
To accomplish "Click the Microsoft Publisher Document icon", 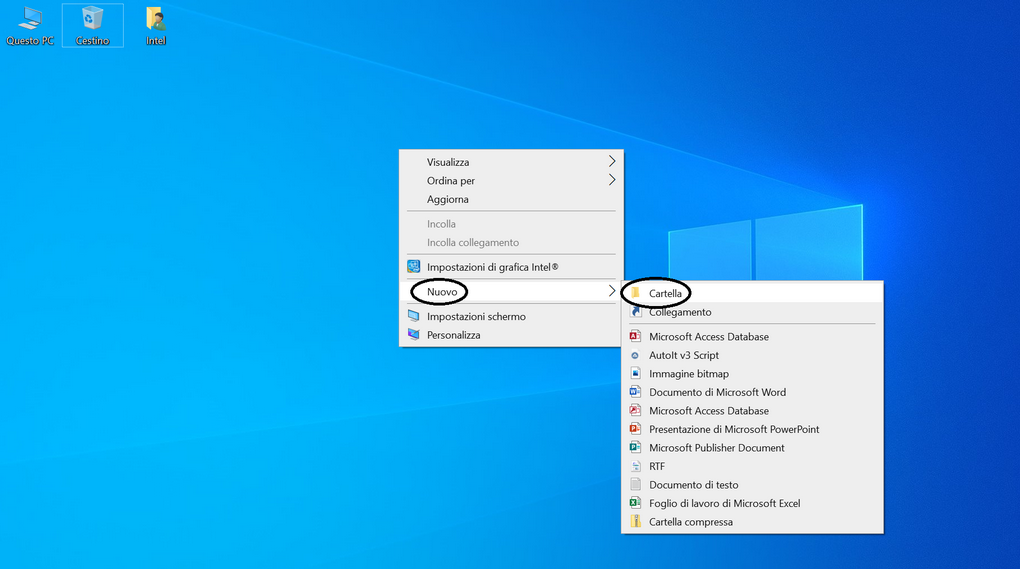I will 636,447.
